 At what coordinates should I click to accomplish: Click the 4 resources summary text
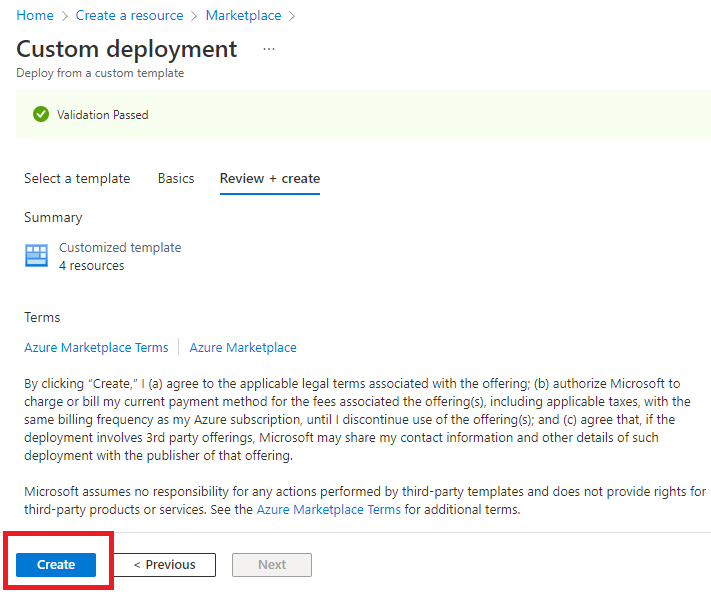point(92,266)
